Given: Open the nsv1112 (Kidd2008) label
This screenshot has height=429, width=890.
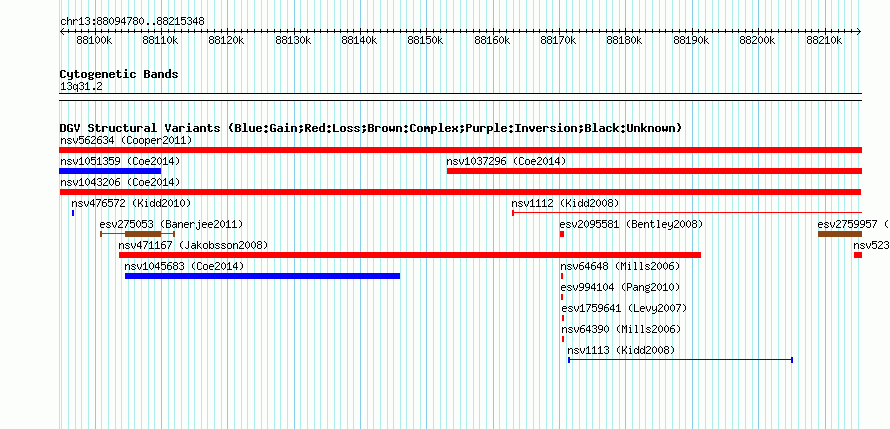Looking at the screenshot, I should (x=565, y=203).
